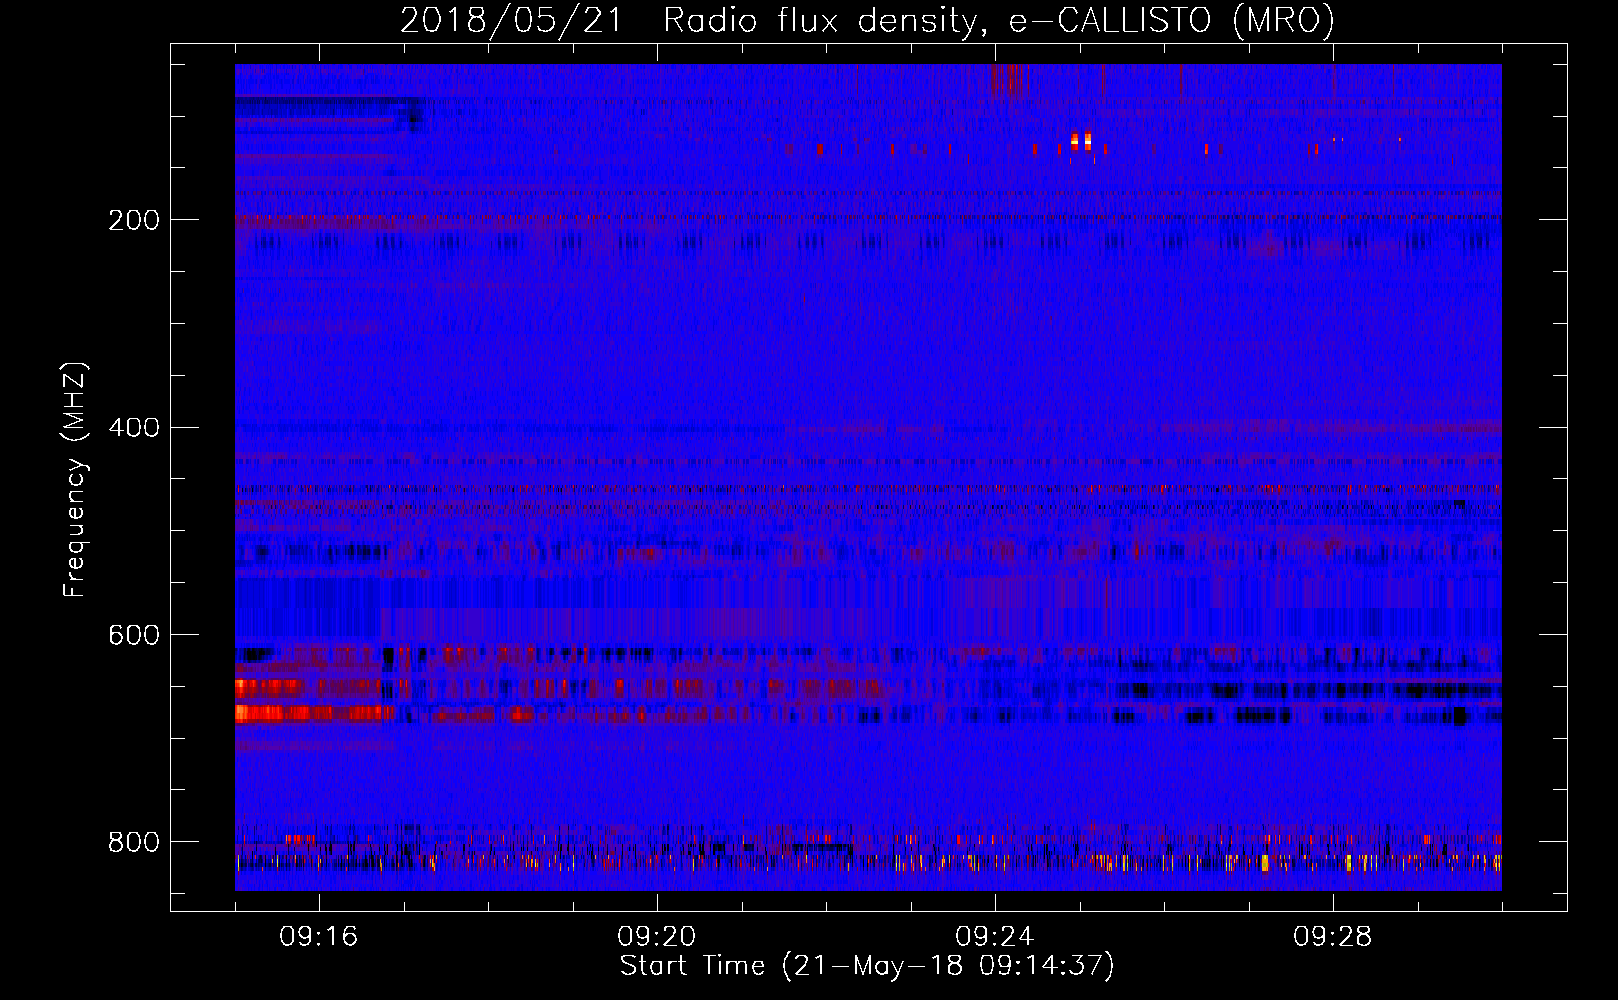
Task: Click the '800' frequency tick label
Action: click(133, 842)
